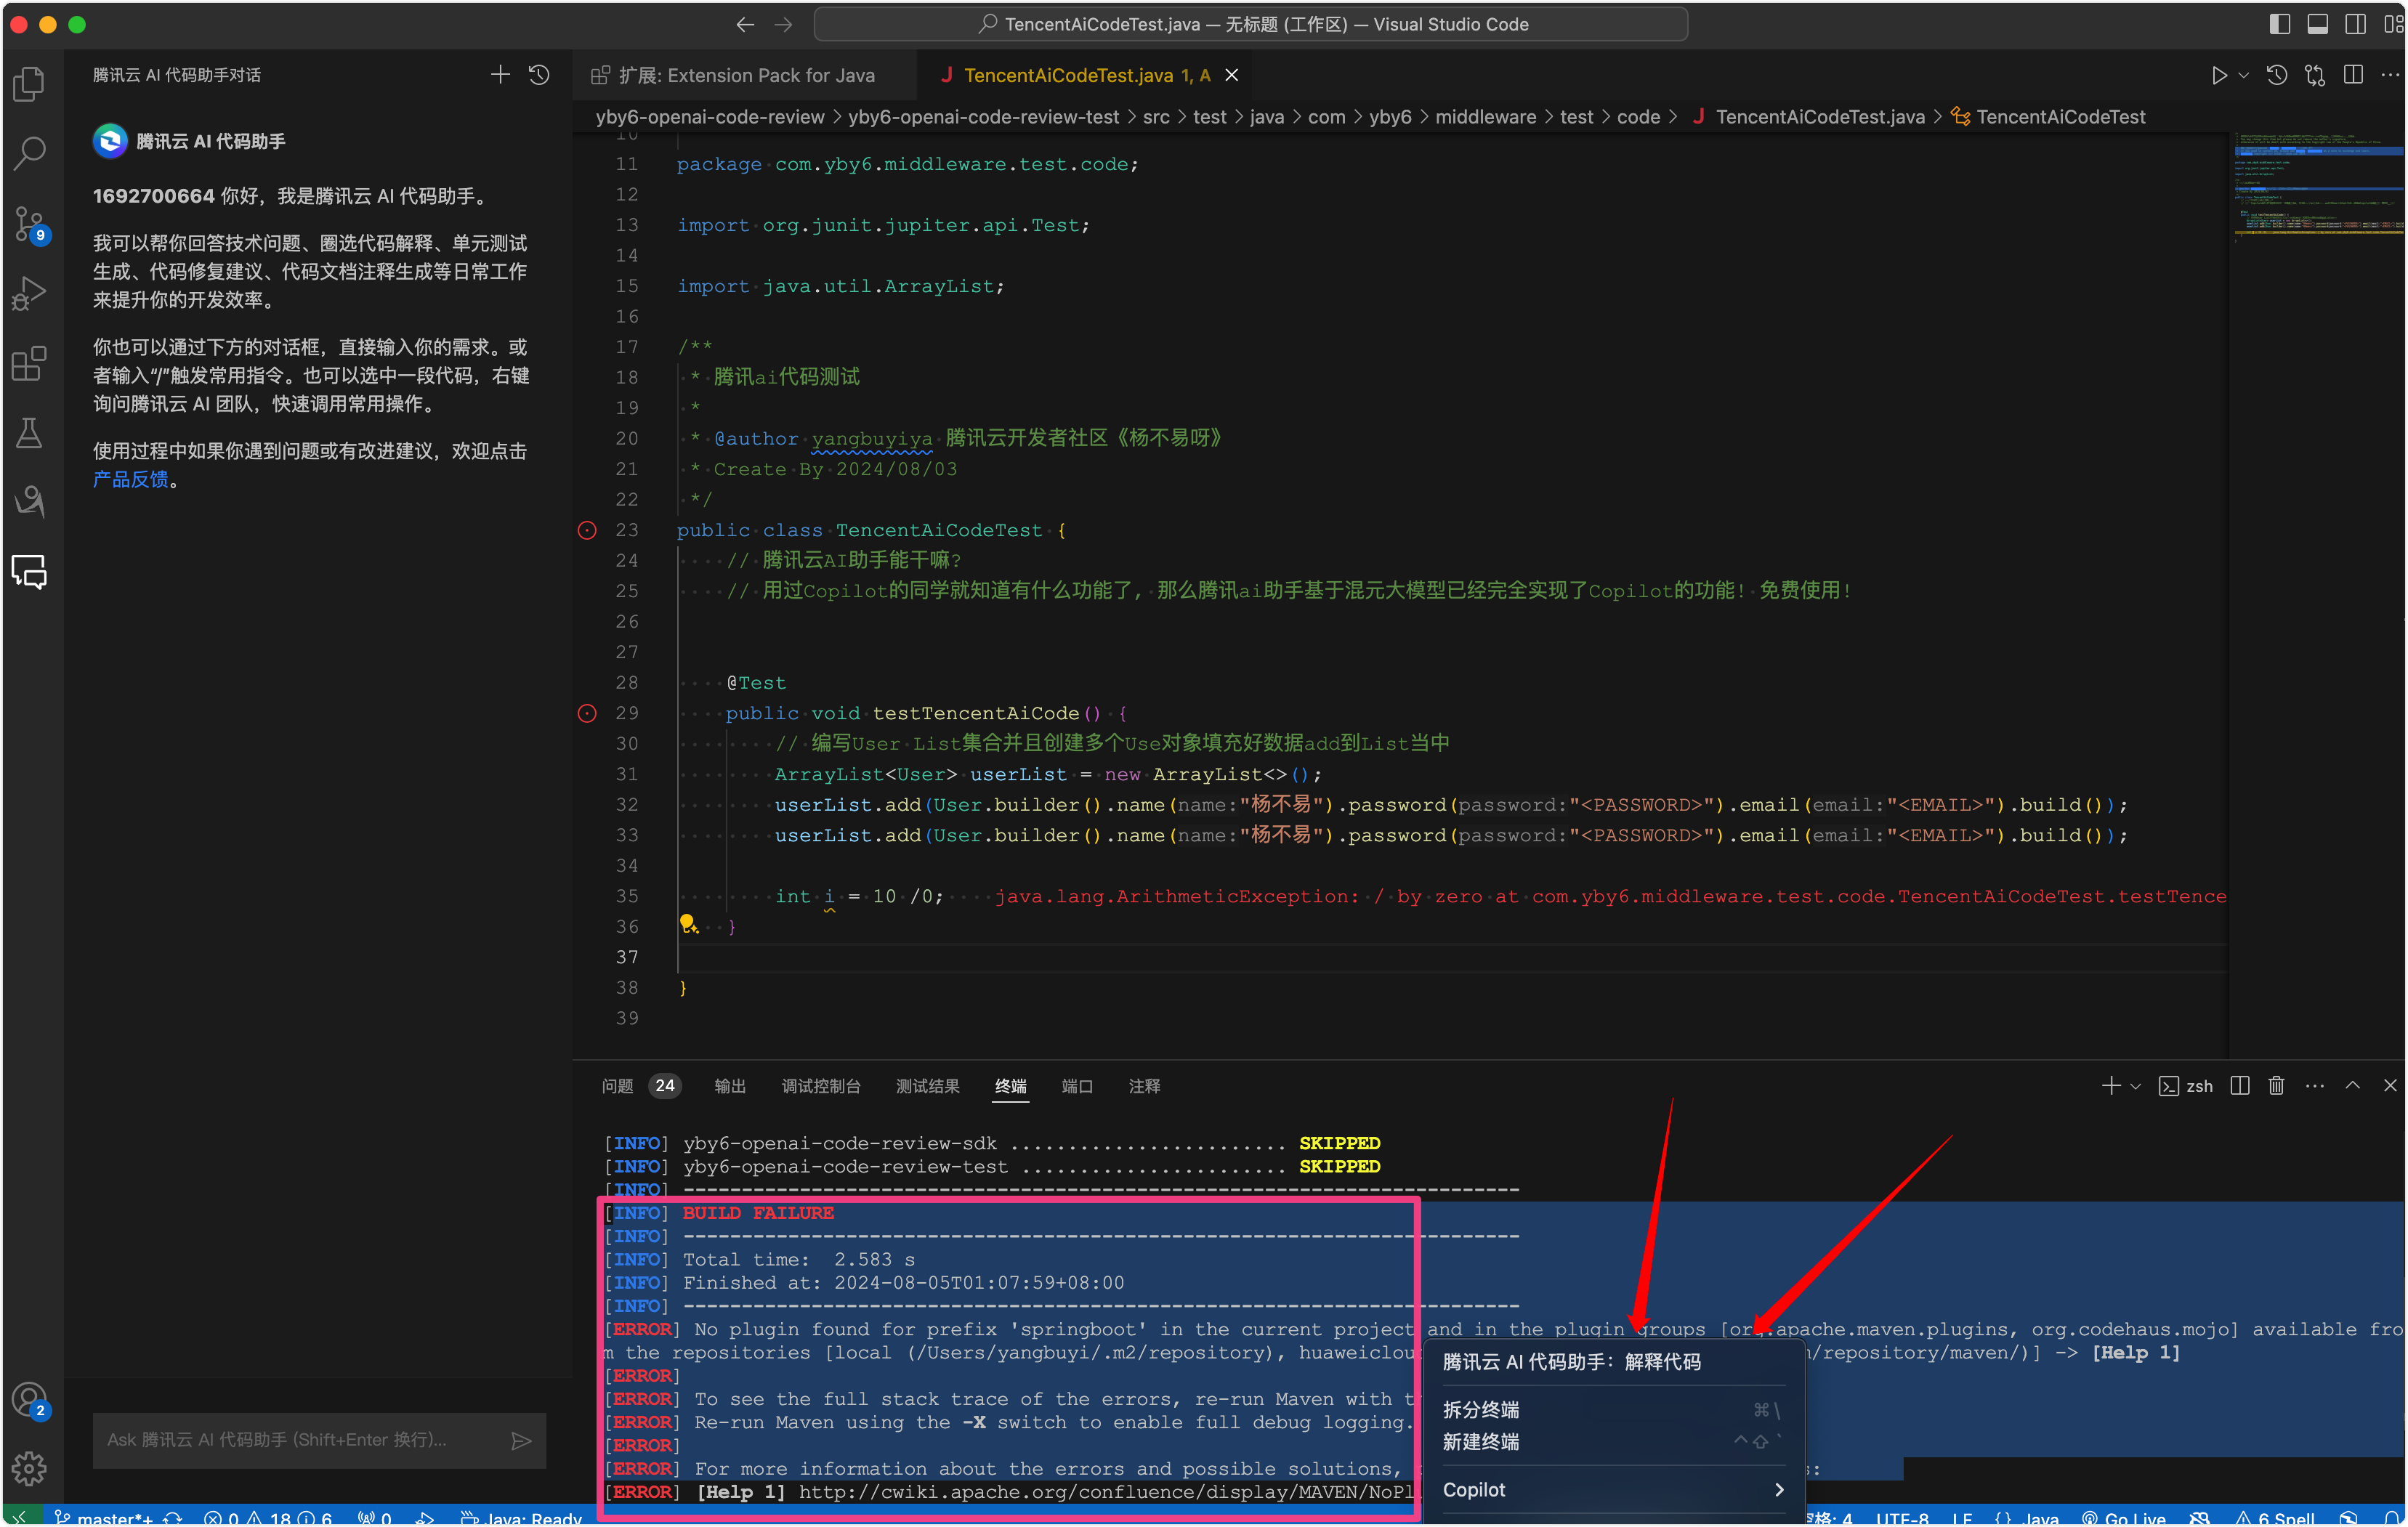Viewport: 2408px width, 1527px height.
Task: Open terminal panel more actions
Action: pos(2315,1086)
